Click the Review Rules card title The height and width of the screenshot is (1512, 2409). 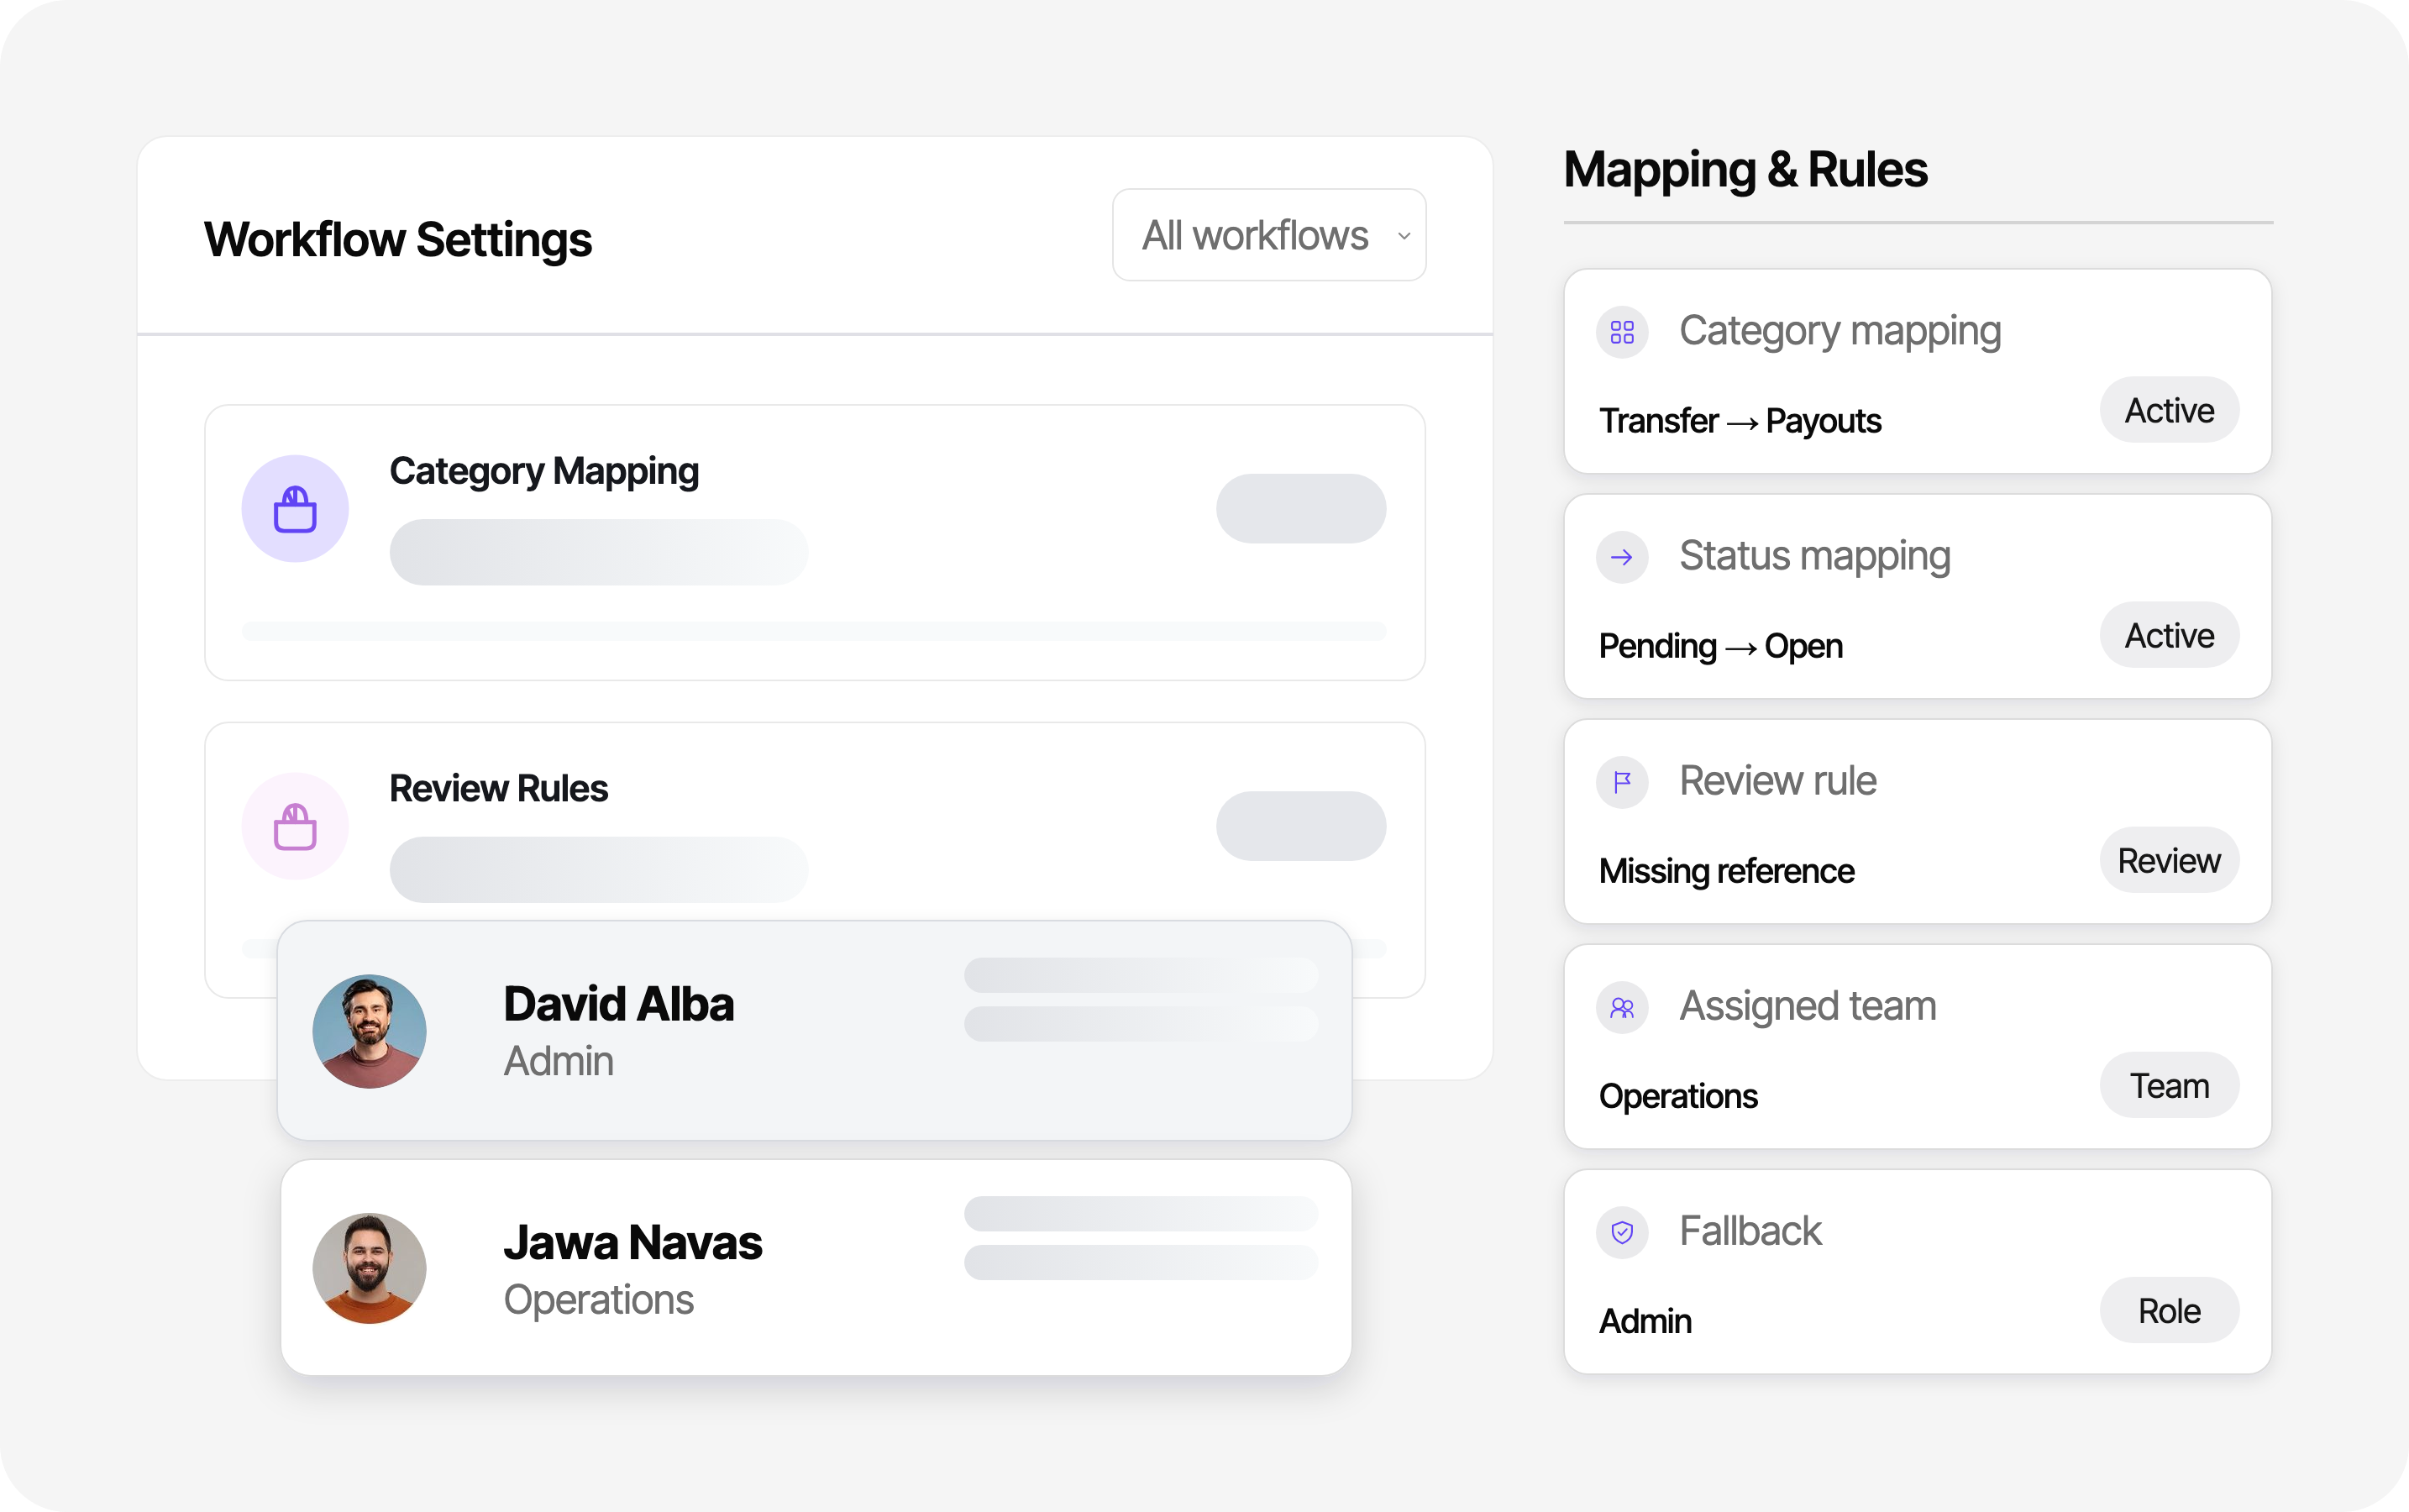coord(498,788)
